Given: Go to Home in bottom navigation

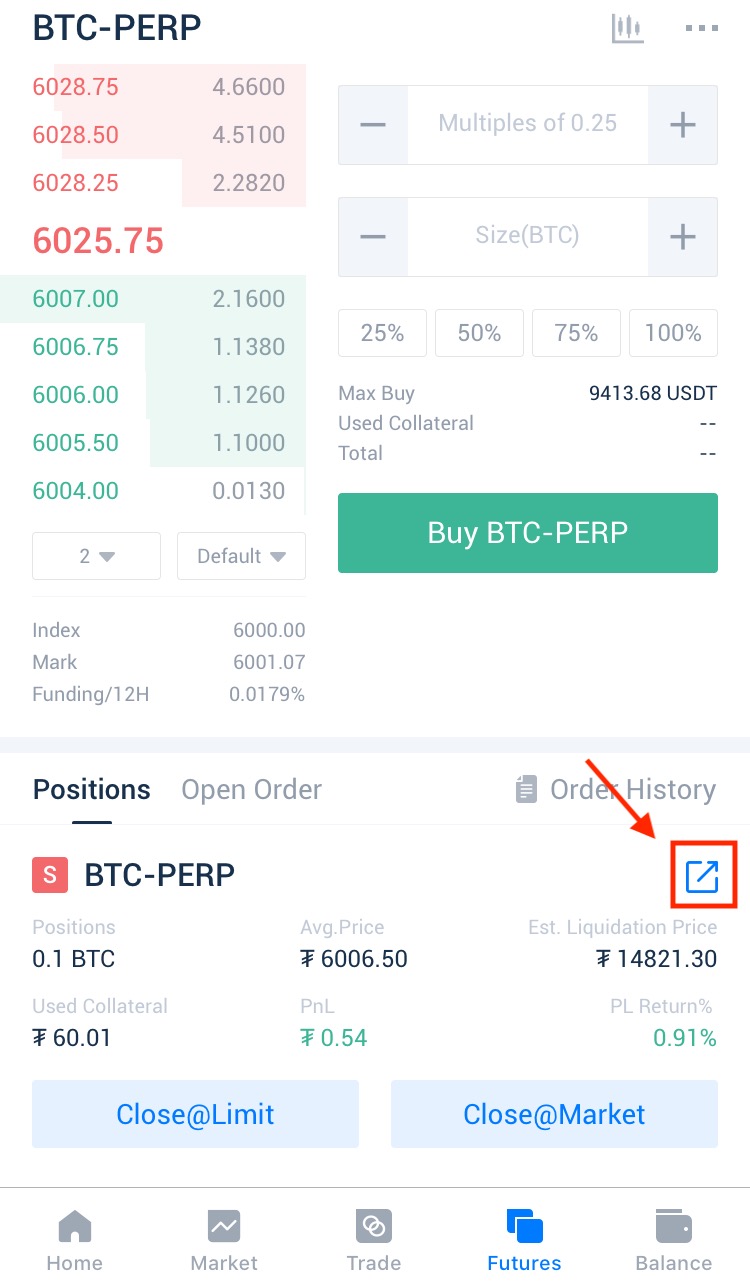Looking at the screenshot, I should [75, 1239].
